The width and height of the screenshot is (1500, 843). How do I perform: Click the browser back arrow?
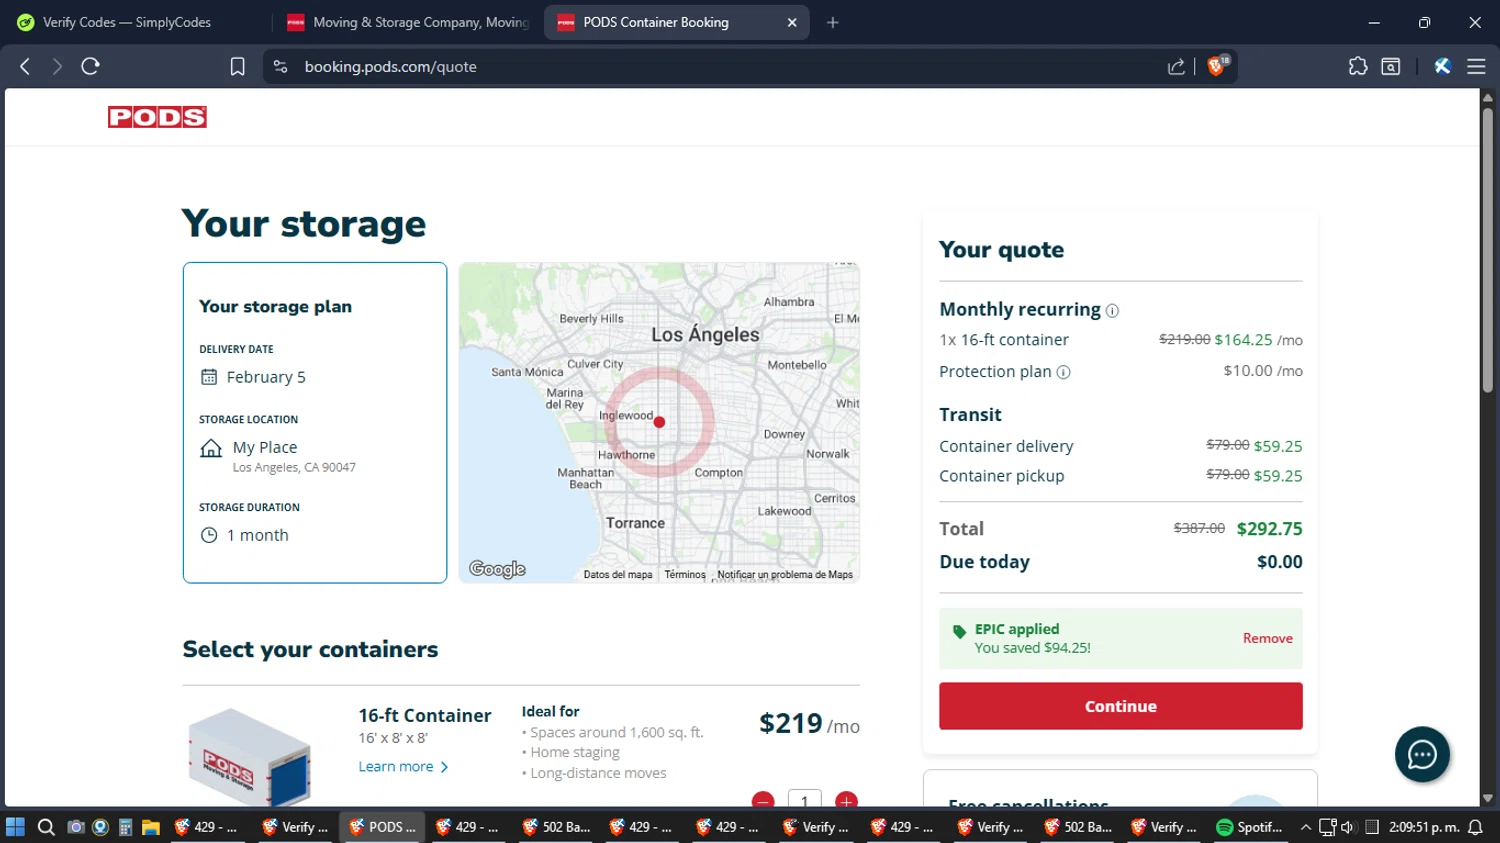click(x=25, y=66)
